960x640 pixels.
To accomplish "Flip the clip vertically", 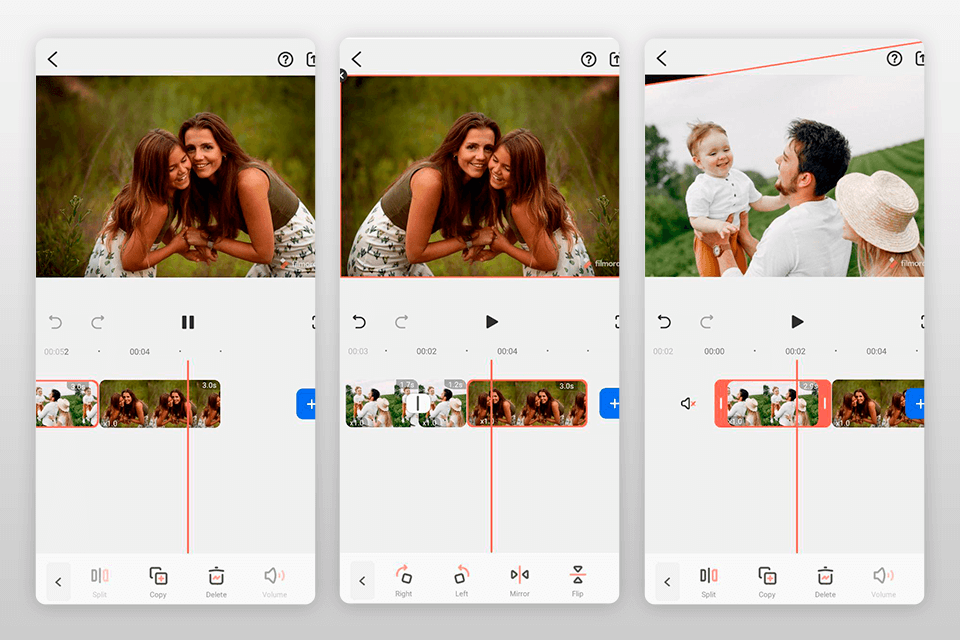I will tap(578, 580).
